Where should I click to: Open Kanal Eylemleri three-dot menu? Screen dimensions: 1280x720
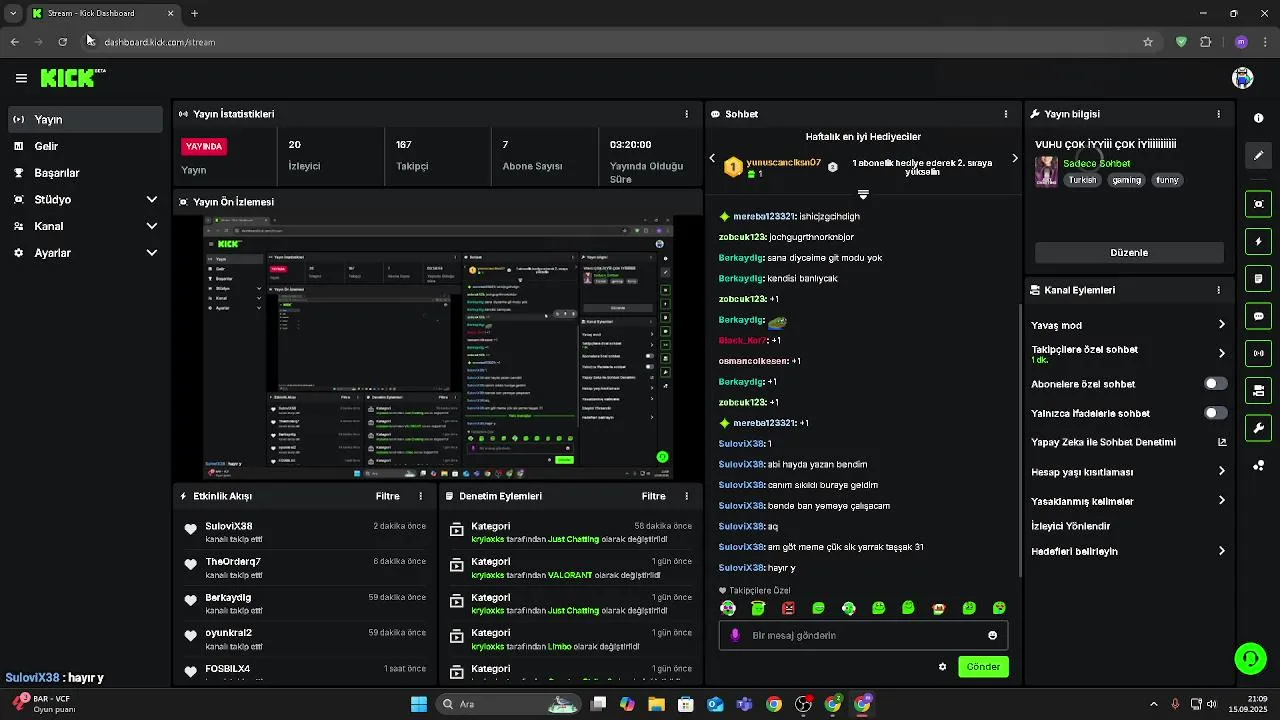pyautogui.click(x=1218, y=290)
